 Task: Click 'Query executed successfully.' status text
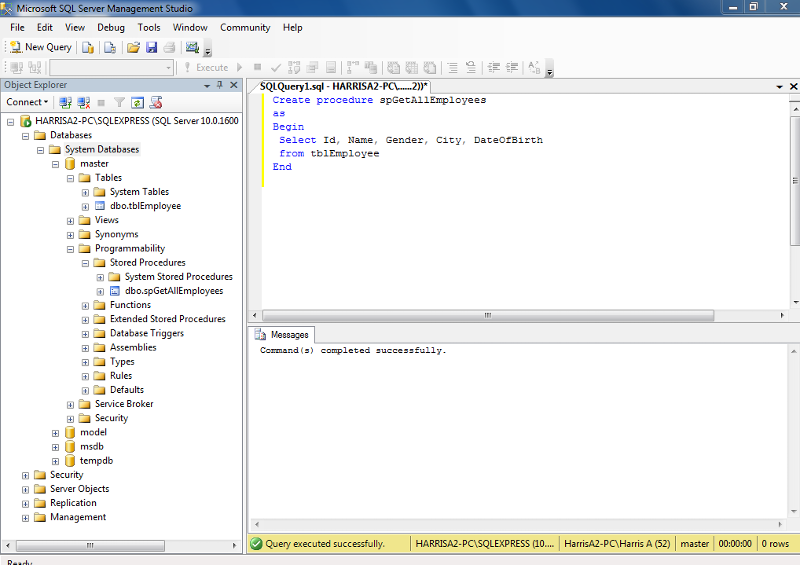coord(325,544)
